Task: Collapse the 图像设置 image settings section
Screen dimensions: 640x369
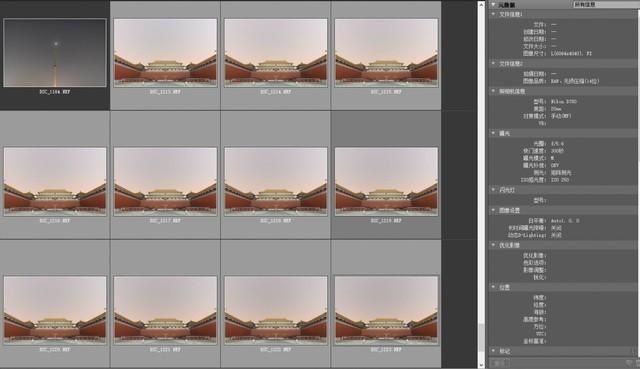Action: (x=493, y=211)
